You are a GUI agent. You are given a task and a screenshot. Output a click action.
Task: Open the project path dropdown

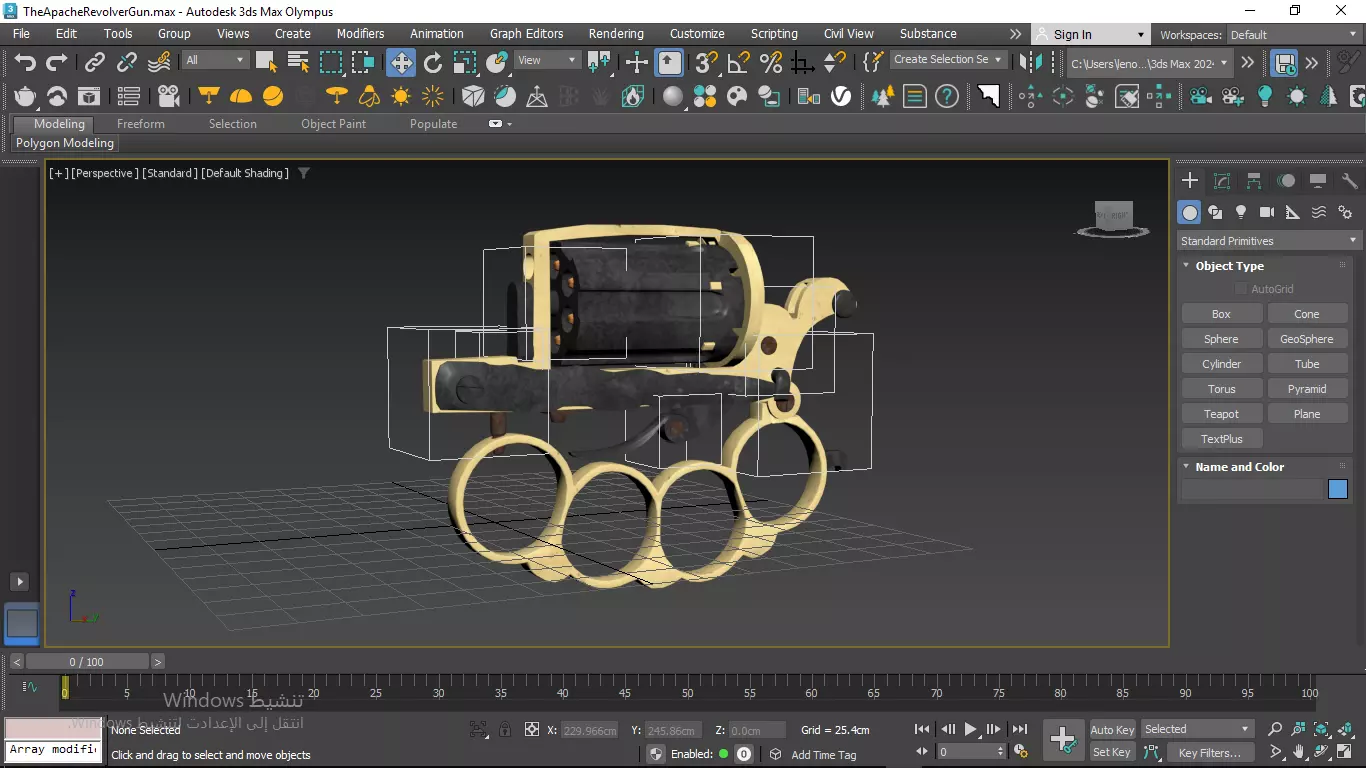pyautogui.click(x=1149, y=63)
